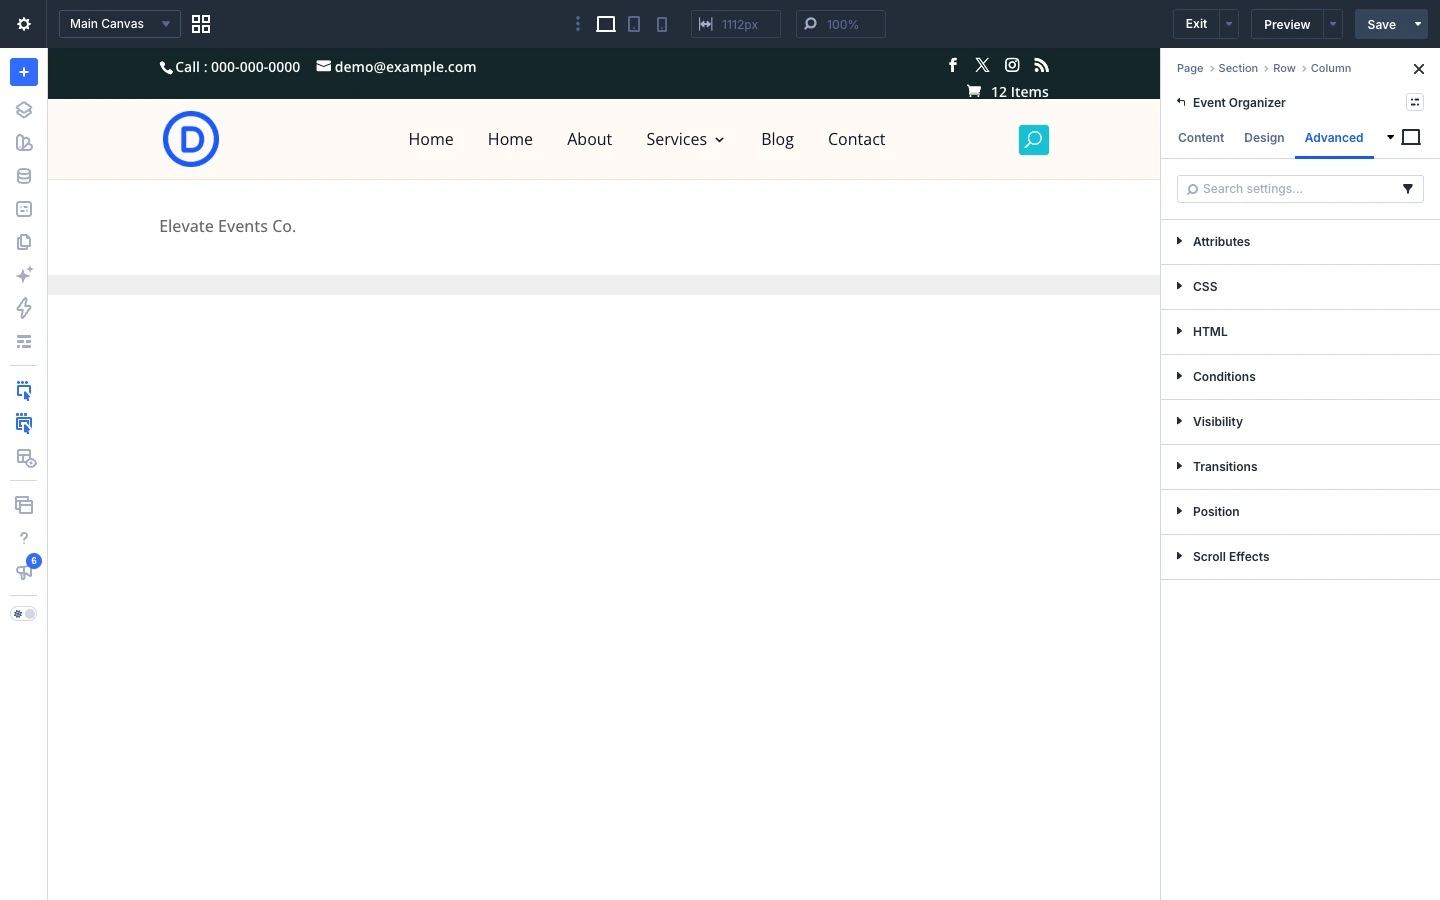Image resolution: width=1440 pixels, height=900 pixels.
Task: Click the four-squares grid icon beside Main Canvas
Action: (201, 24)
